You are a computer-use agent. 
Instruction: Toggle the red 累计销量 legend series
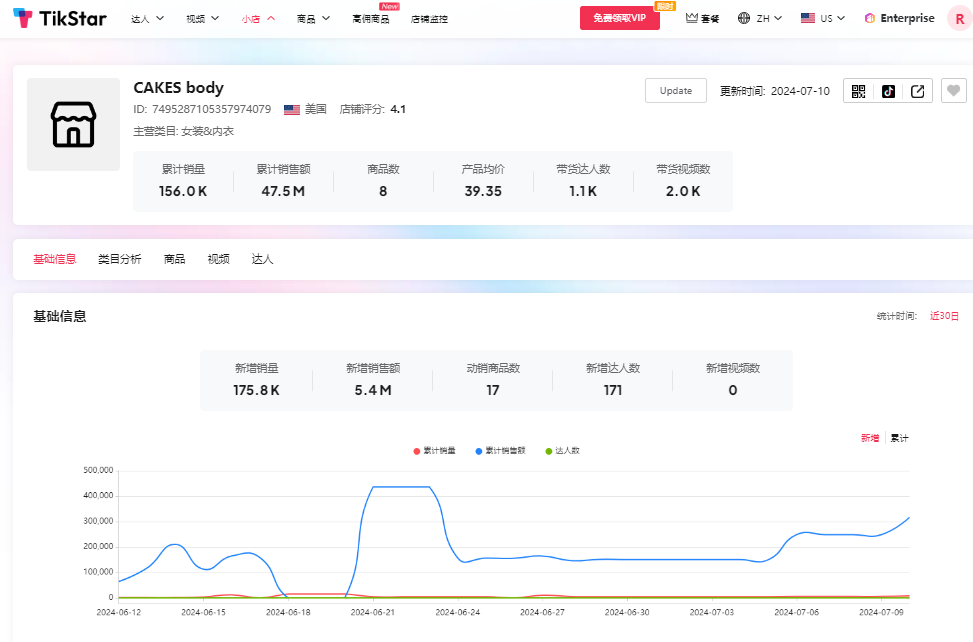pyautogui.click(x=434, y=451)
